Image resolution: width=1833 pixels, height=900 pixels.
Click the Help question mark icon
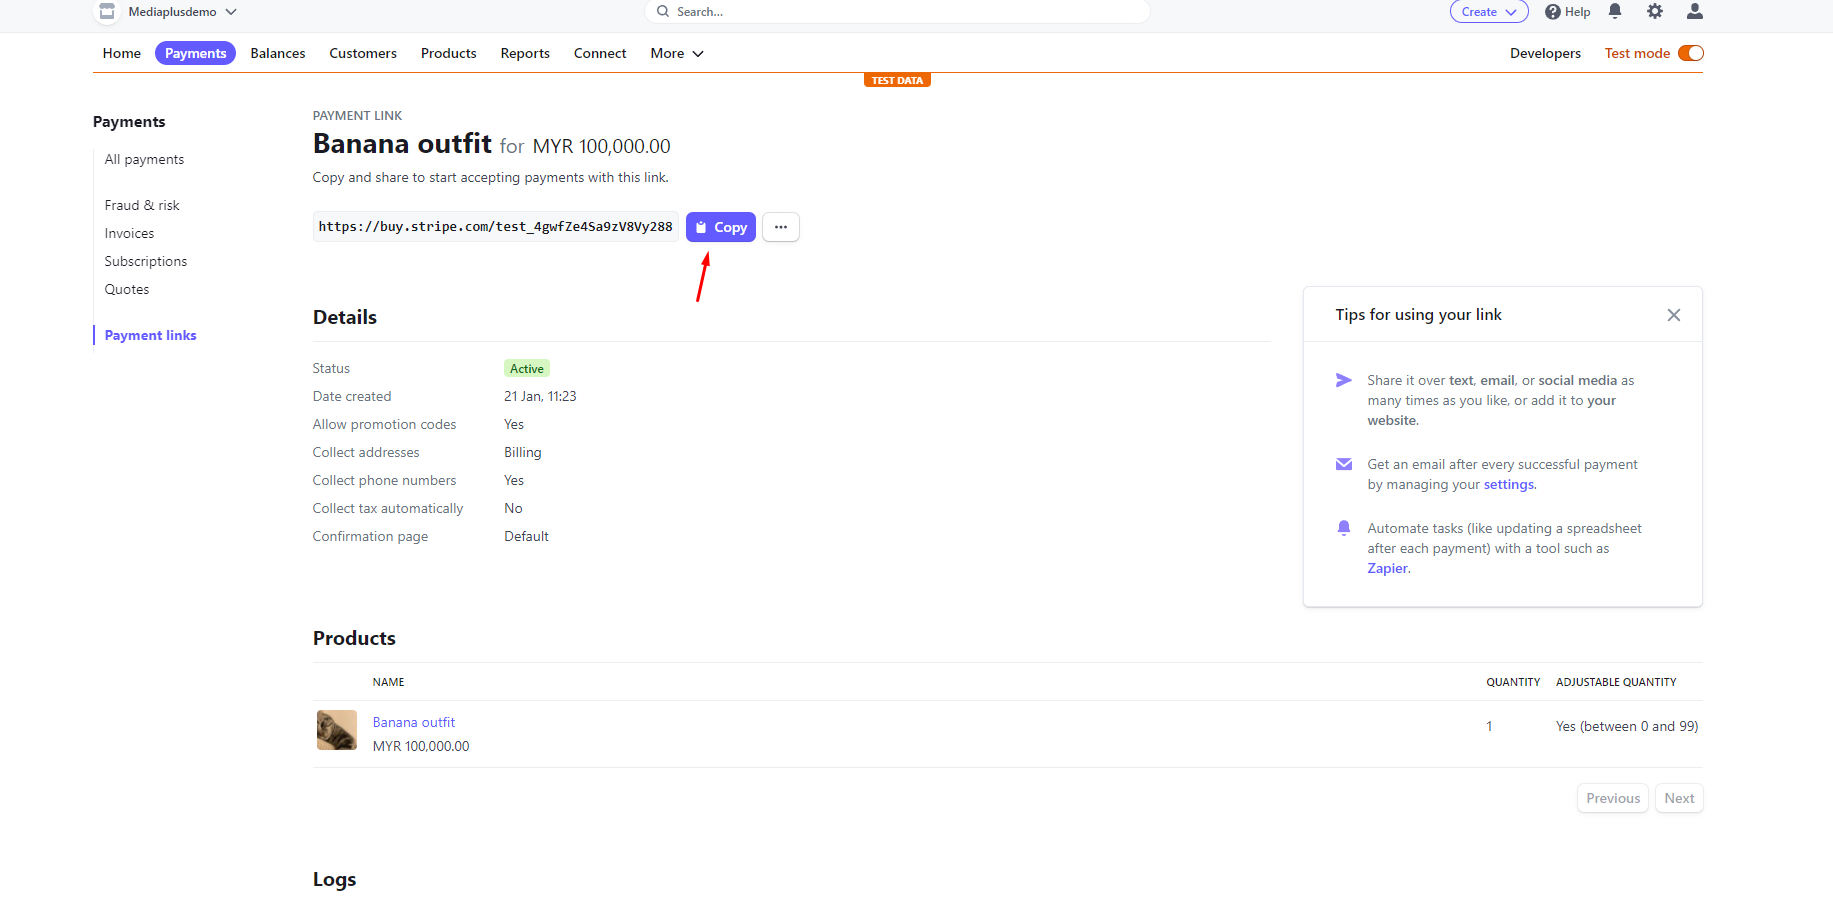pos(1553,12)
